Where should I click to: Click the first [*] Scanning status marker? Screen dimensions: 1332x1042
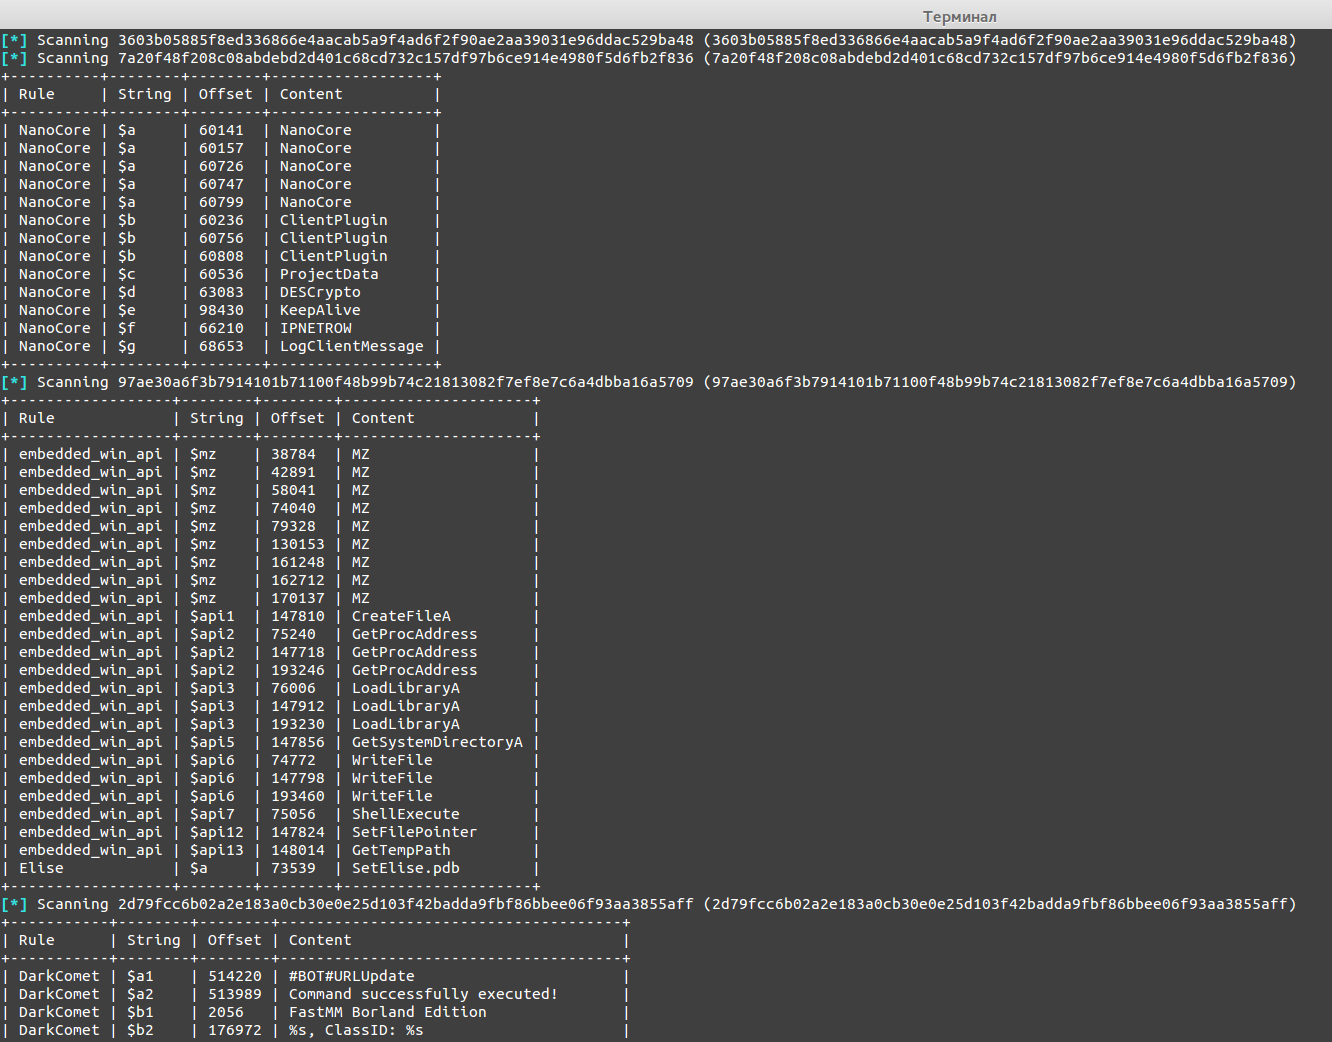click(x=14, y=40)
